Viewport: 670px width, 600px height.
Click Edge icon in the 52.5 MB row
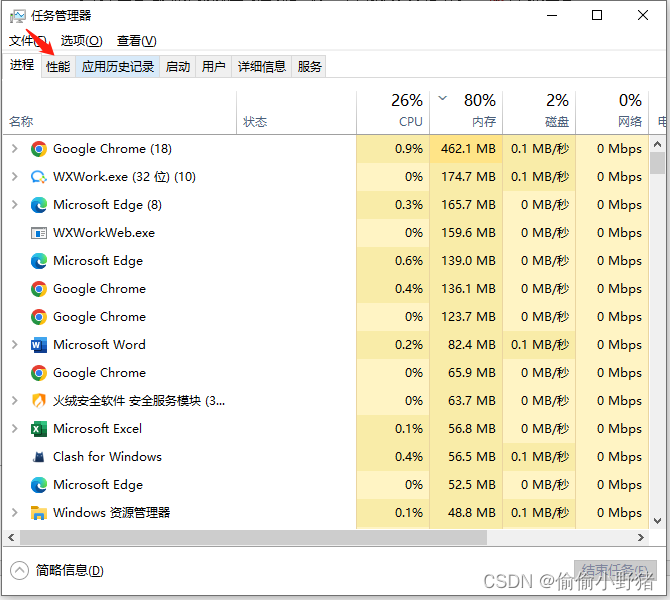(39, 485)
